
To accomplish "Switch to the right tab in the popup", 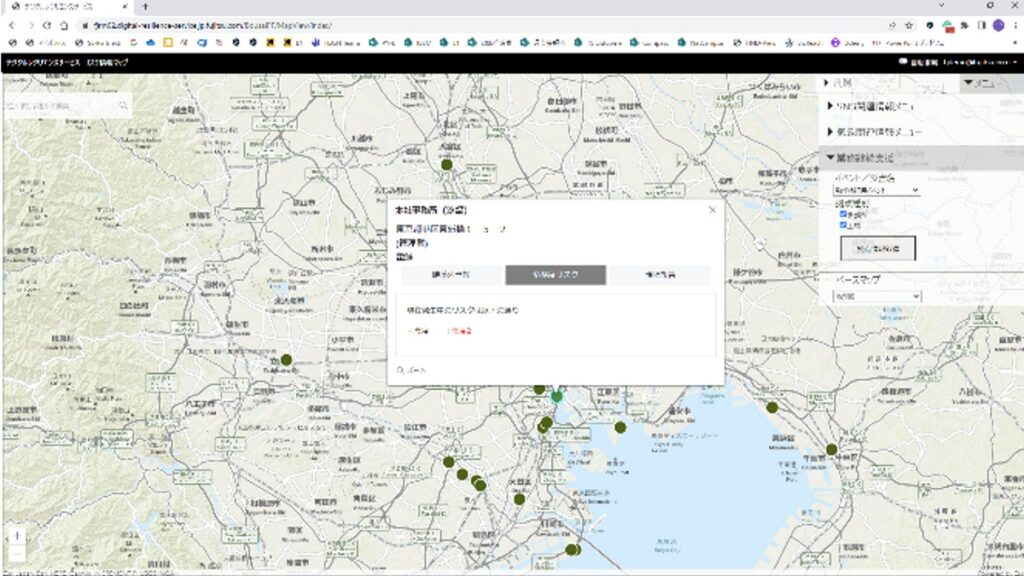I will click(x=660, y=275).
